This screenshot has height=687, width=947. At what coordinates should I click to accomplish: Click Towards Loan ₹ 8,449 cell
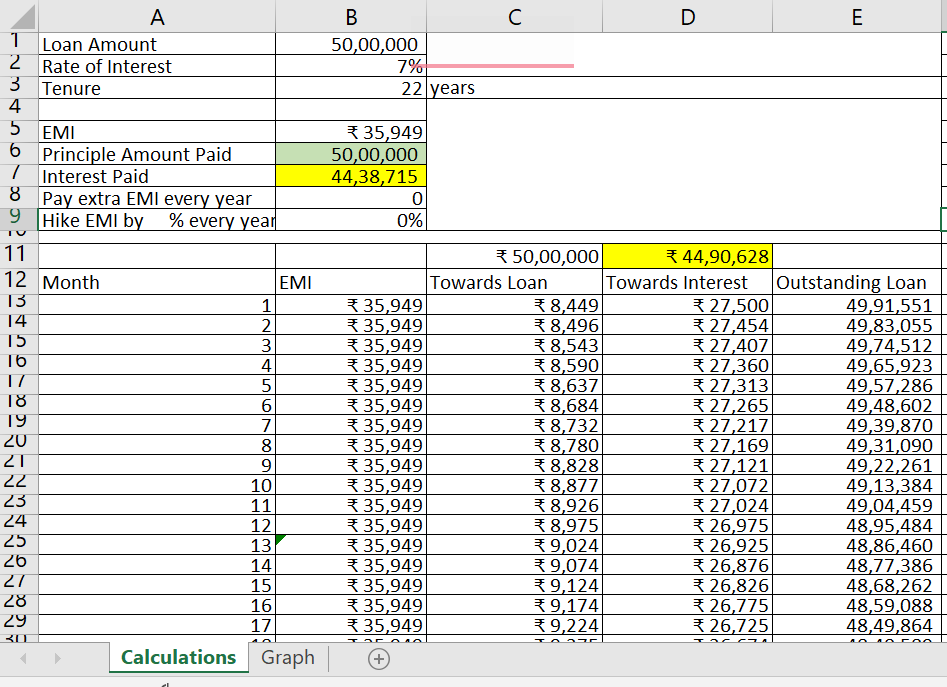[515, 305]
